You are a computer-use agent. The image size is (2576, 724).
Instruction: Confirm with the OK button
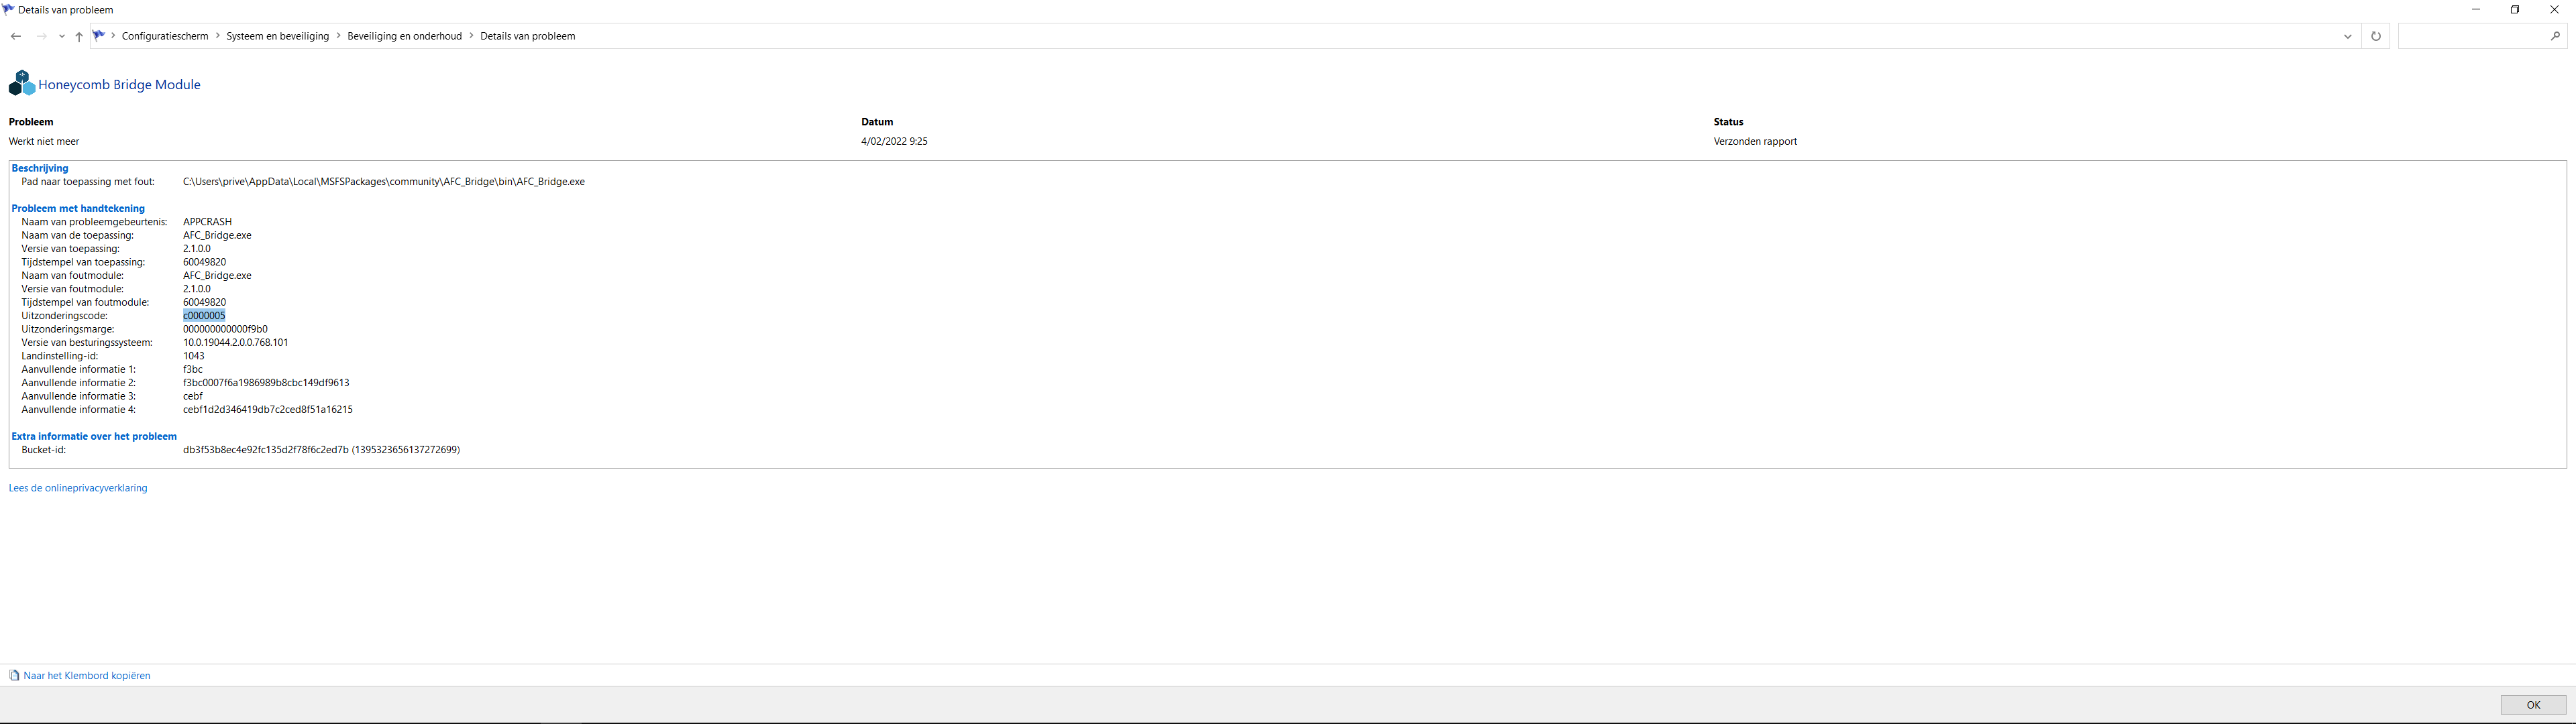[2533, 705]
